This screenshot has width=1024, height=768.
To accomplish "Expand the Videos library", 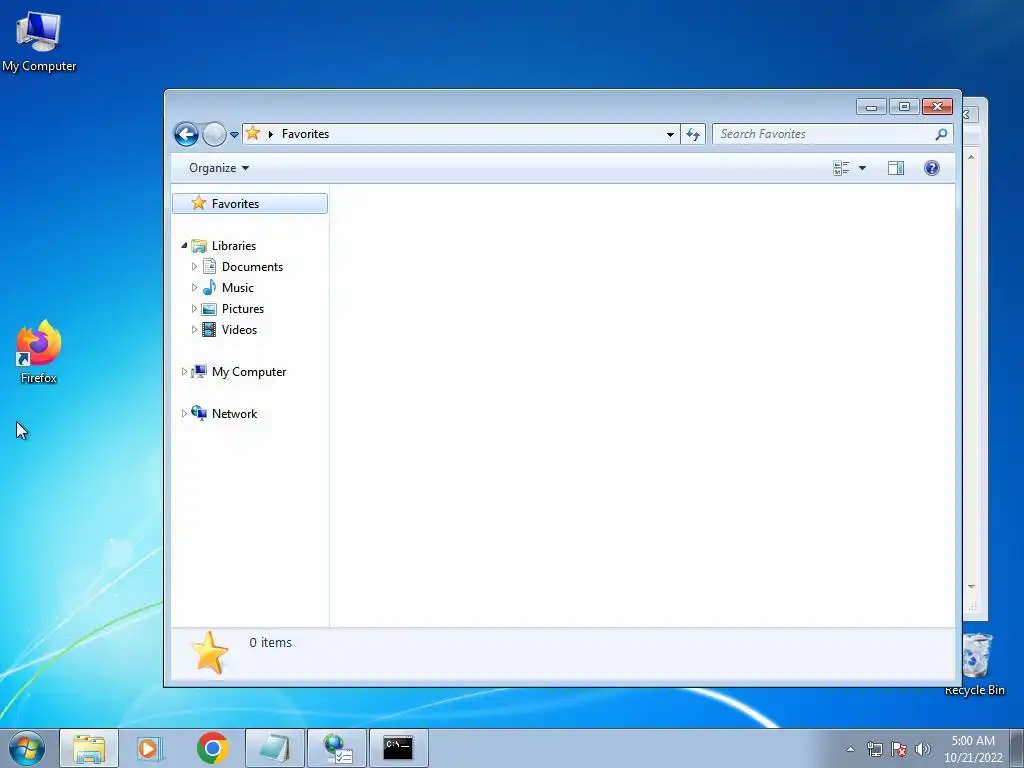I will pyautogui.click(x=194, y=330).
